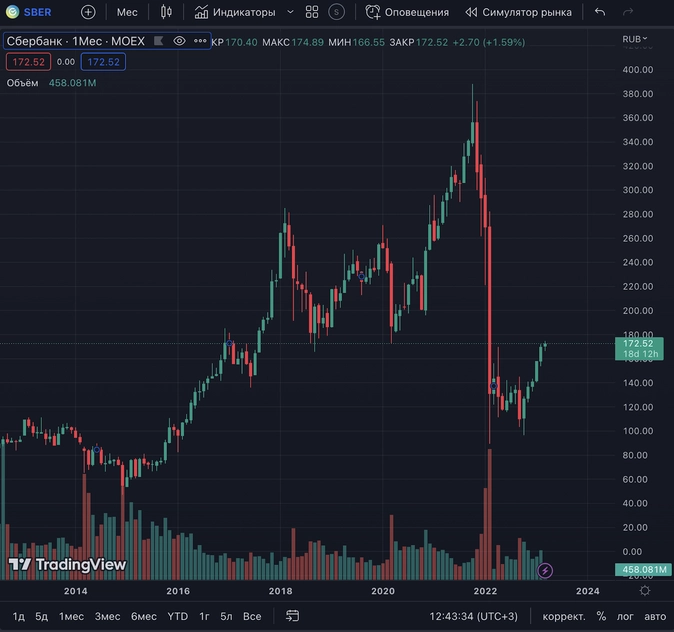Open the layout grid templates icon

[x=312, y=12]
